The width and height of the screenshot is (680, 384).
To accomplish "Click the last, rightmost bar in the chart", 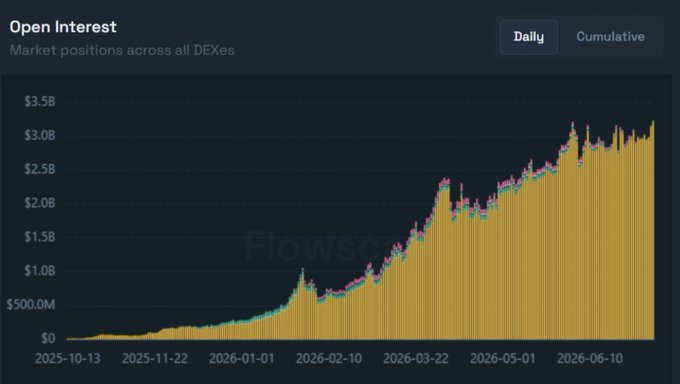I will pos(653,230).
